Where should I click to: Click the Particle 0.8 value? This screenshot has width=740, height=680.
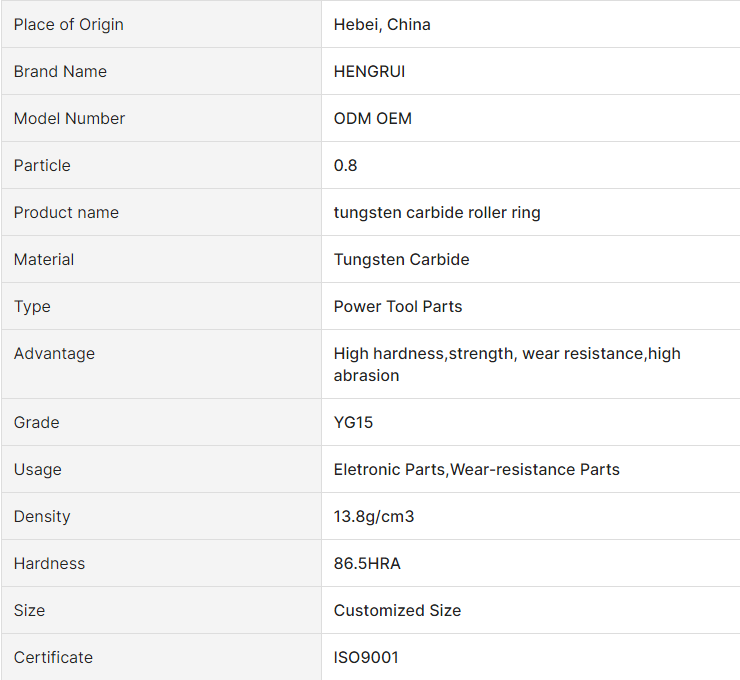tap(345, 166)
